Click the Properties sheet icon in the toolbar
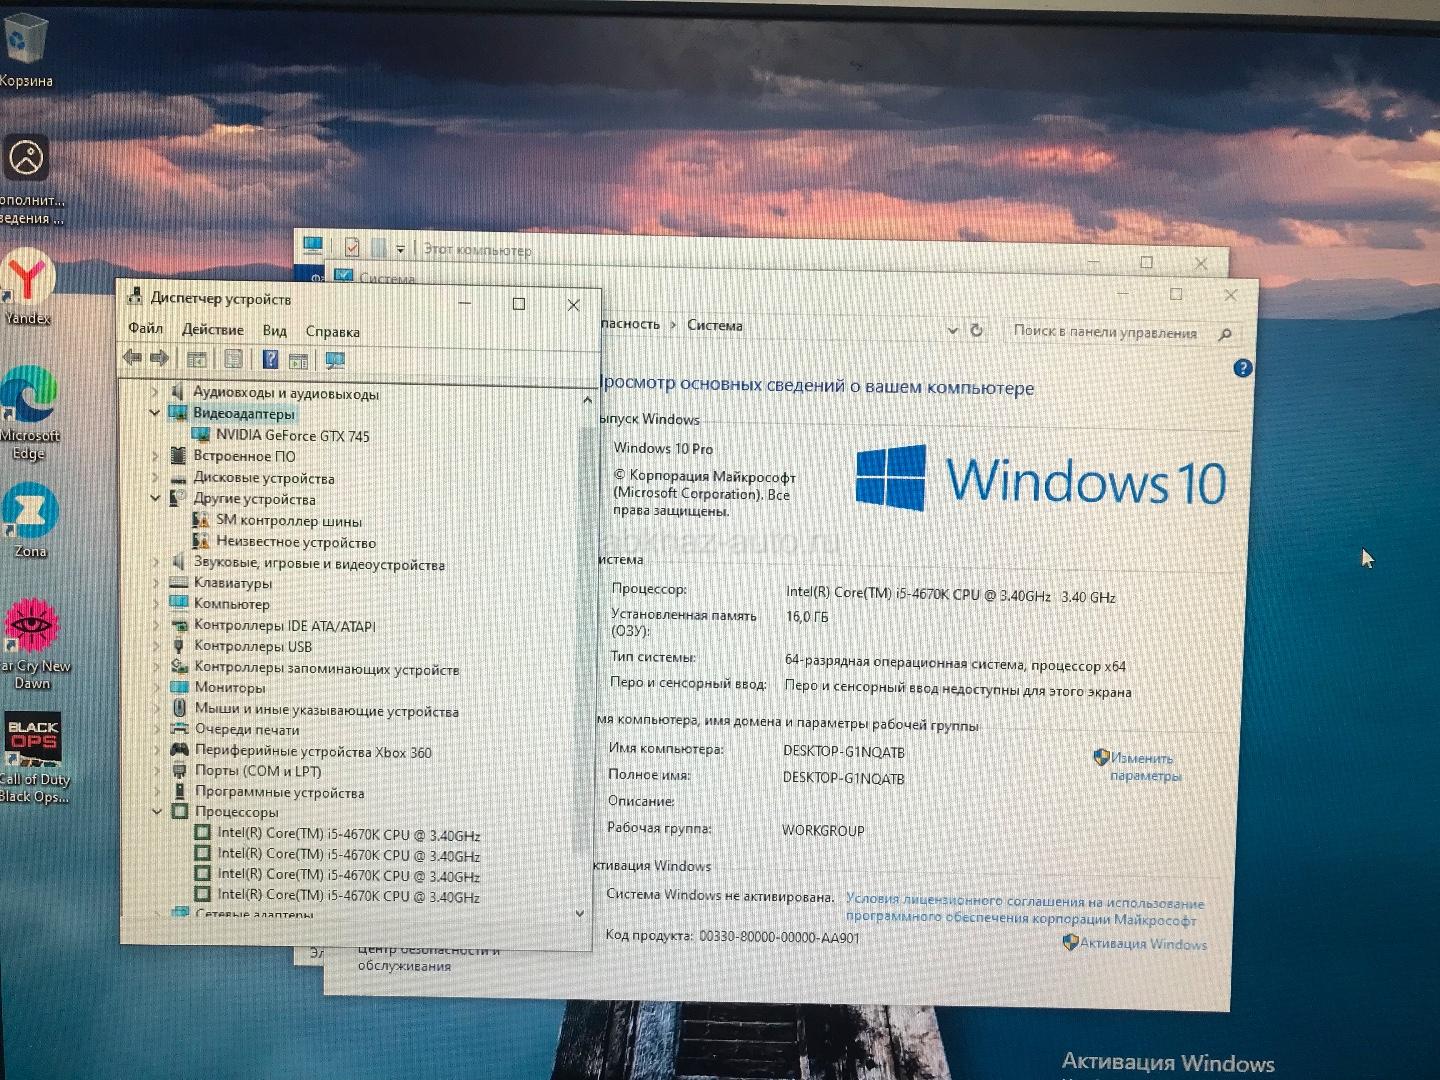The height and width of the screenshot is (1080, 1440). tap(233, 359)
